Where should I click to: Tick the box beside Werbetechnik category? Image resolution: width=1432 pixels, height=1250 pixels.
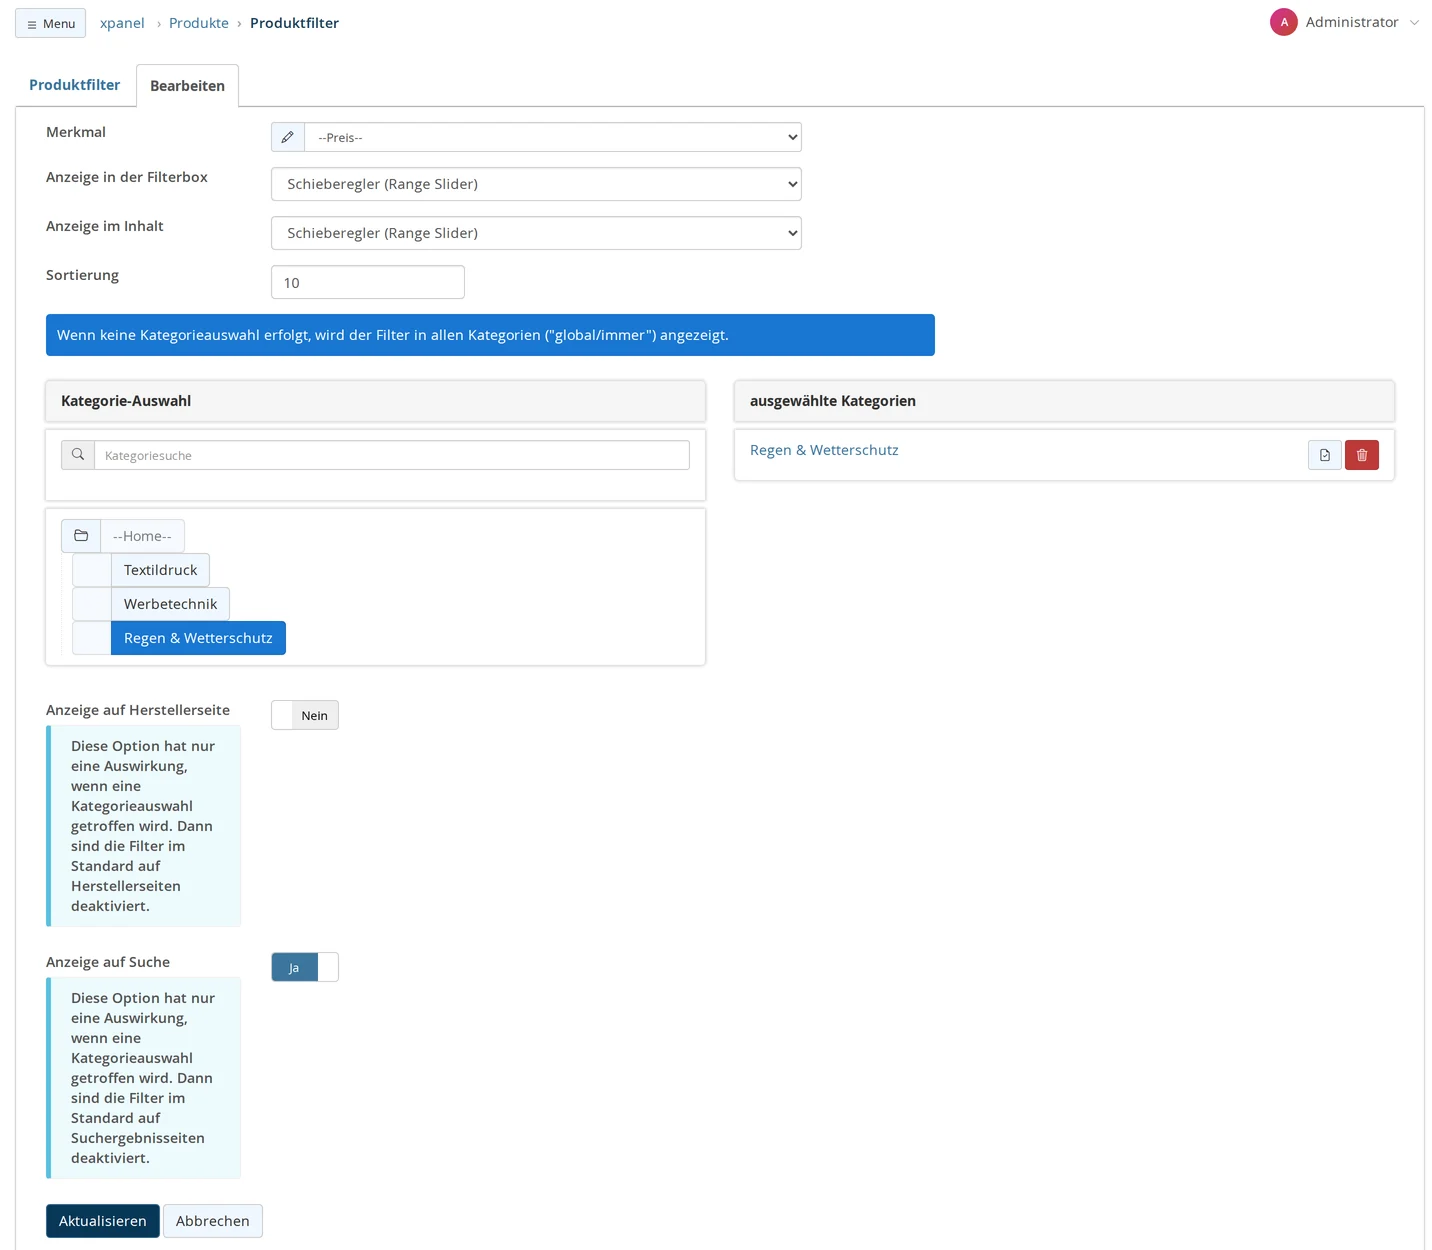(x=92, y=604)
